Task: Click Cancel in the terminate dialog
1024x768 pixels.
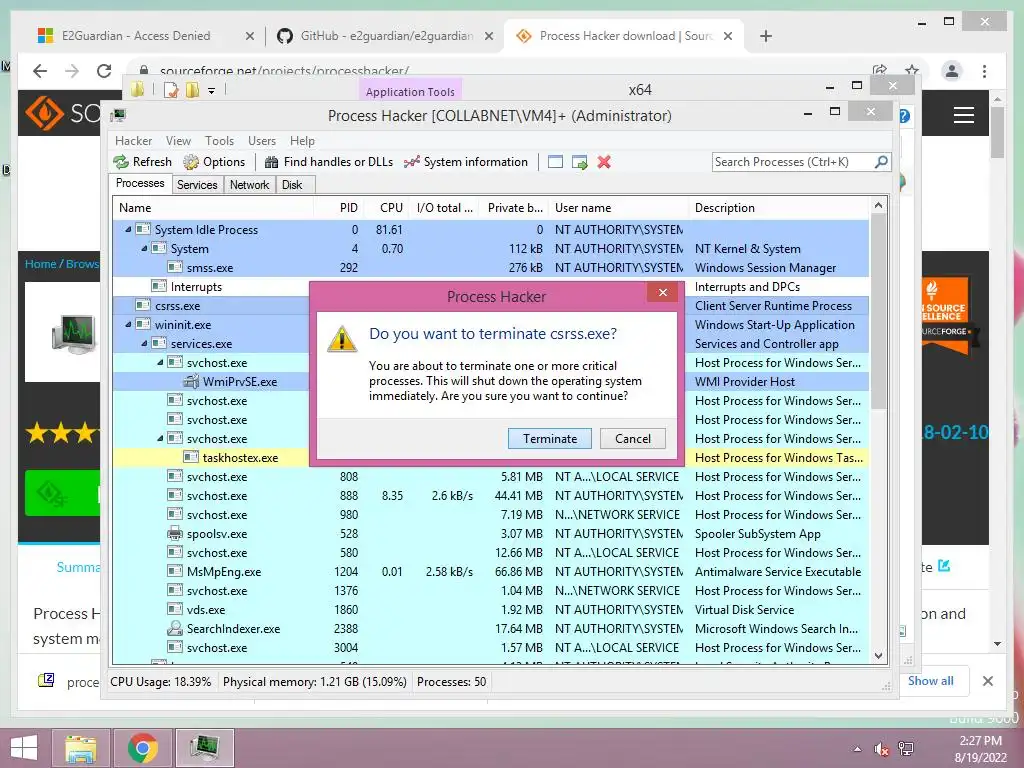Action: click(633, 439)
